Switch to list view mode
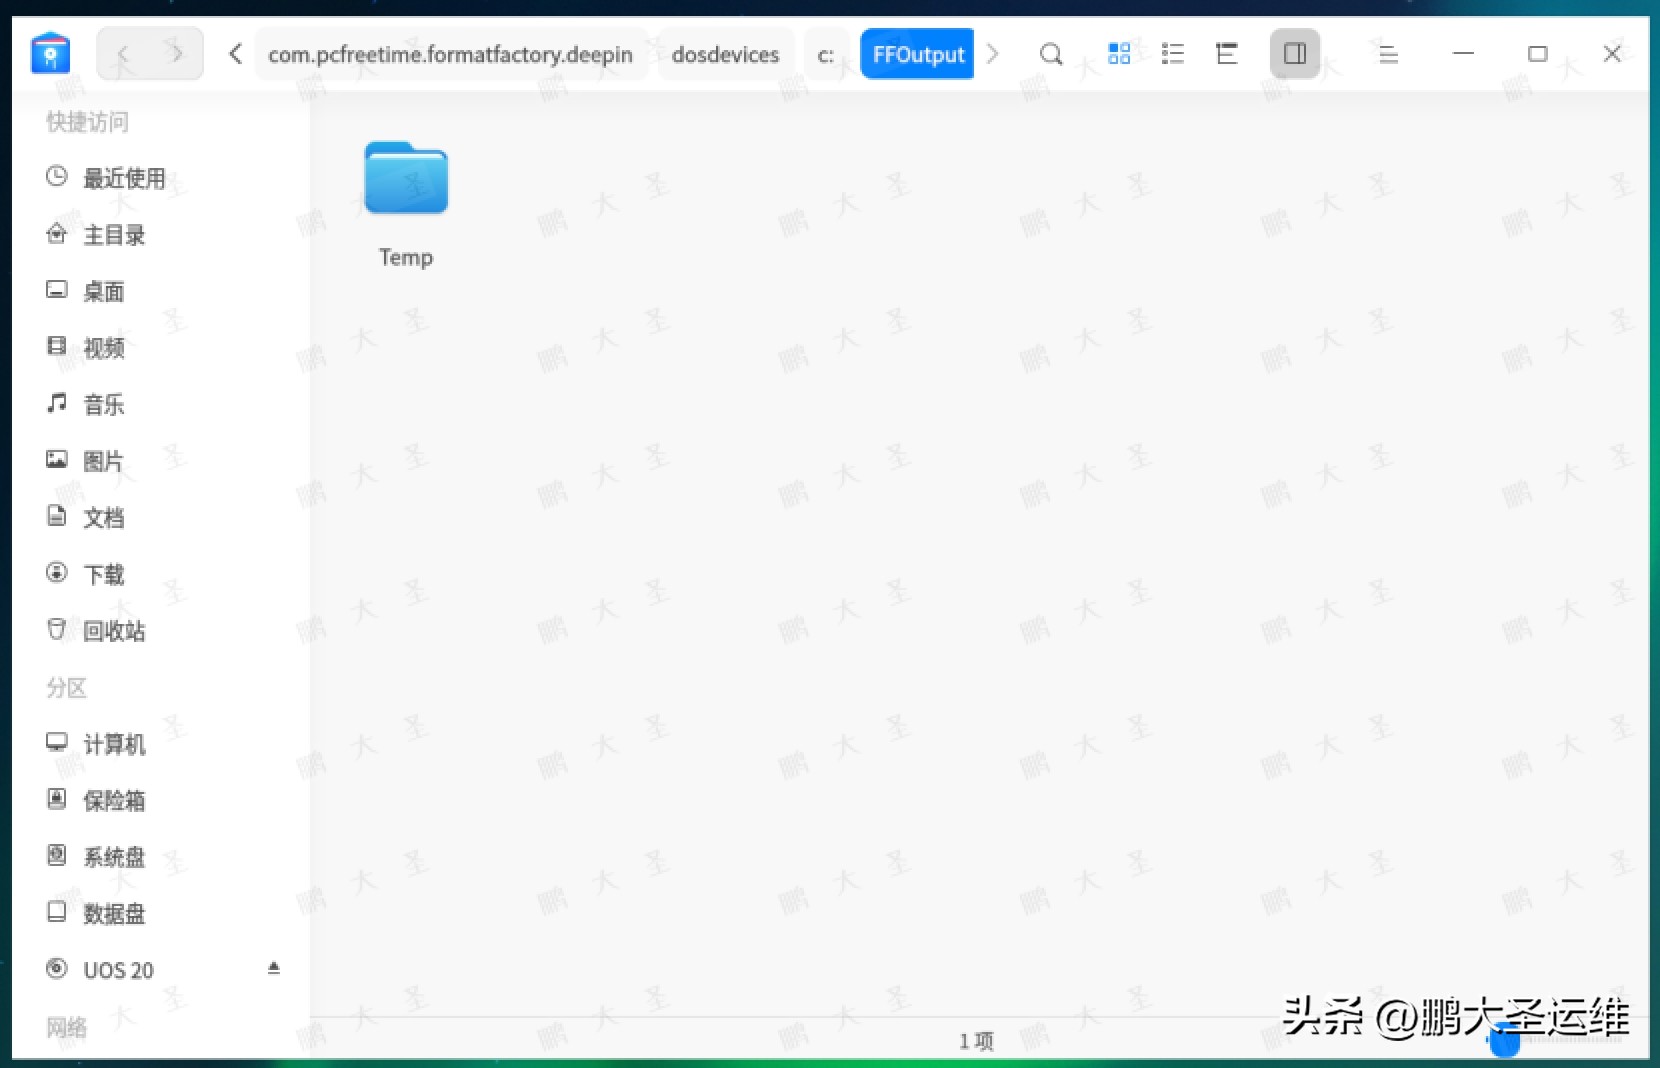 coord(1174,54)
